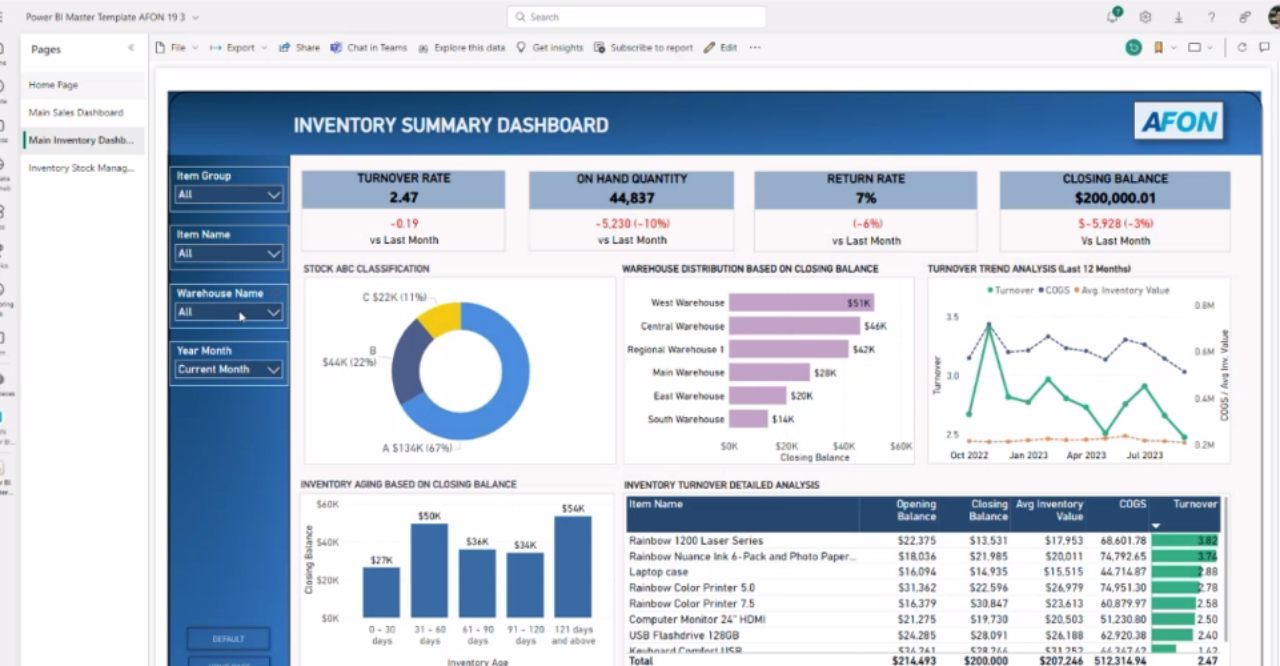Viewport: 1280px width, 666px height.
Task: Open Subscribe to report
Action: [x=645, y=47]
